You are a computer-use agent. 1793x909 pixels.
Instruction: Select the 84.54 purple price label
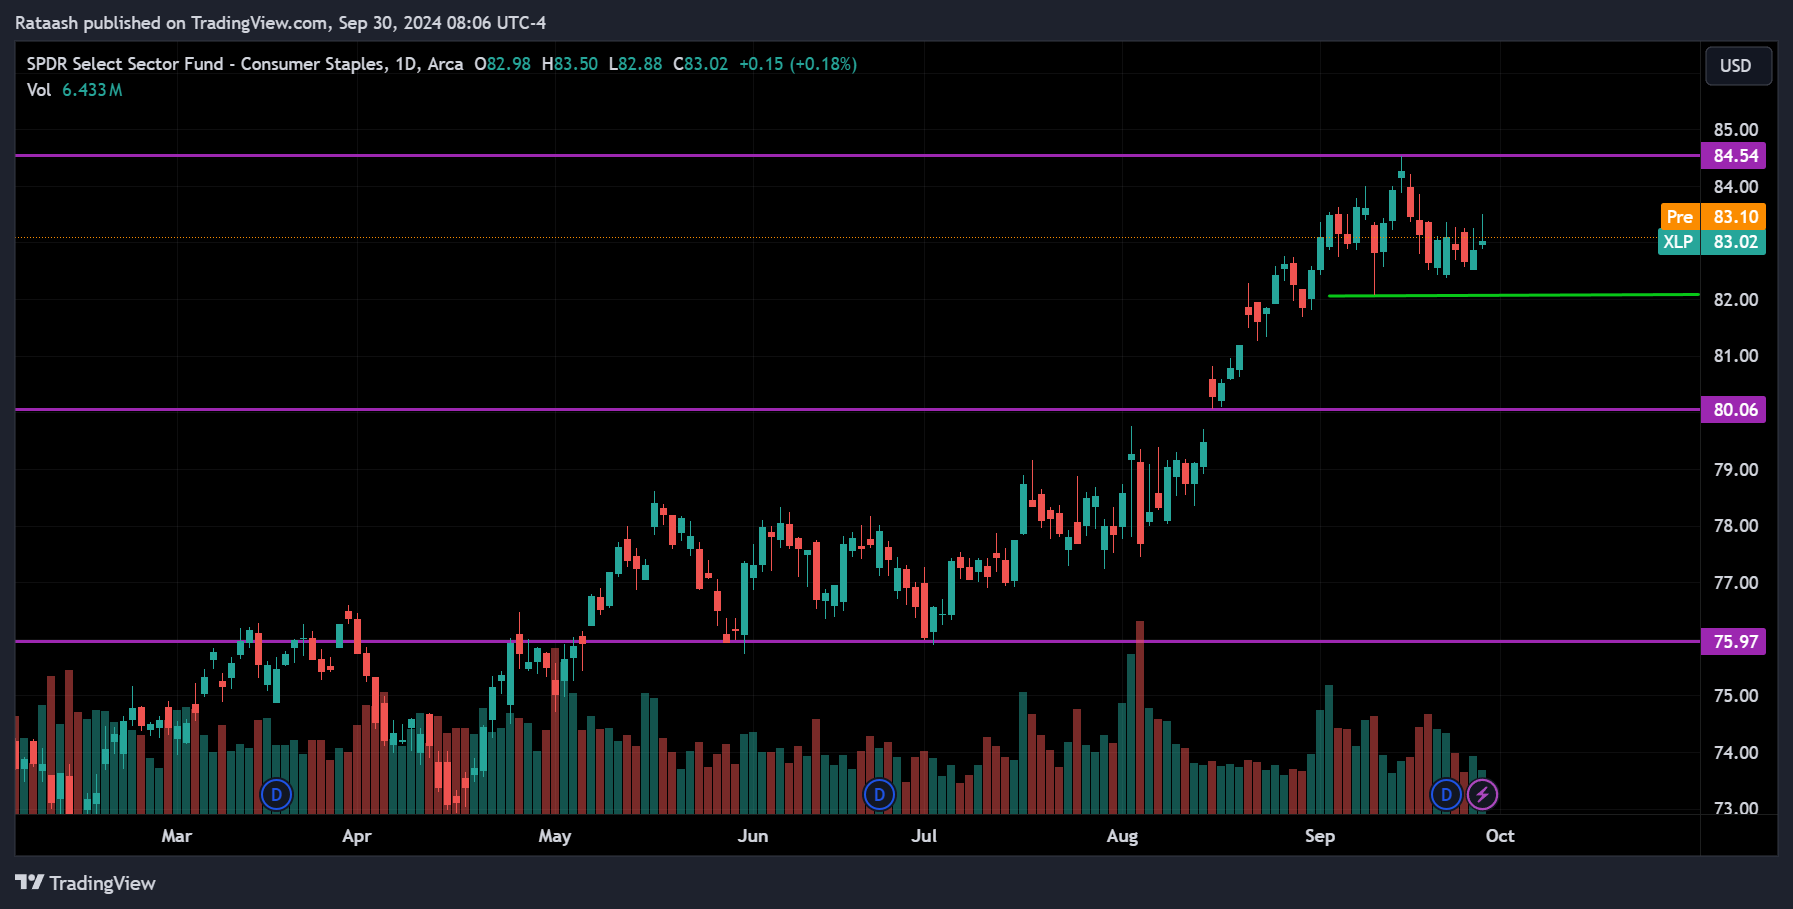[x=1733, y=156]
